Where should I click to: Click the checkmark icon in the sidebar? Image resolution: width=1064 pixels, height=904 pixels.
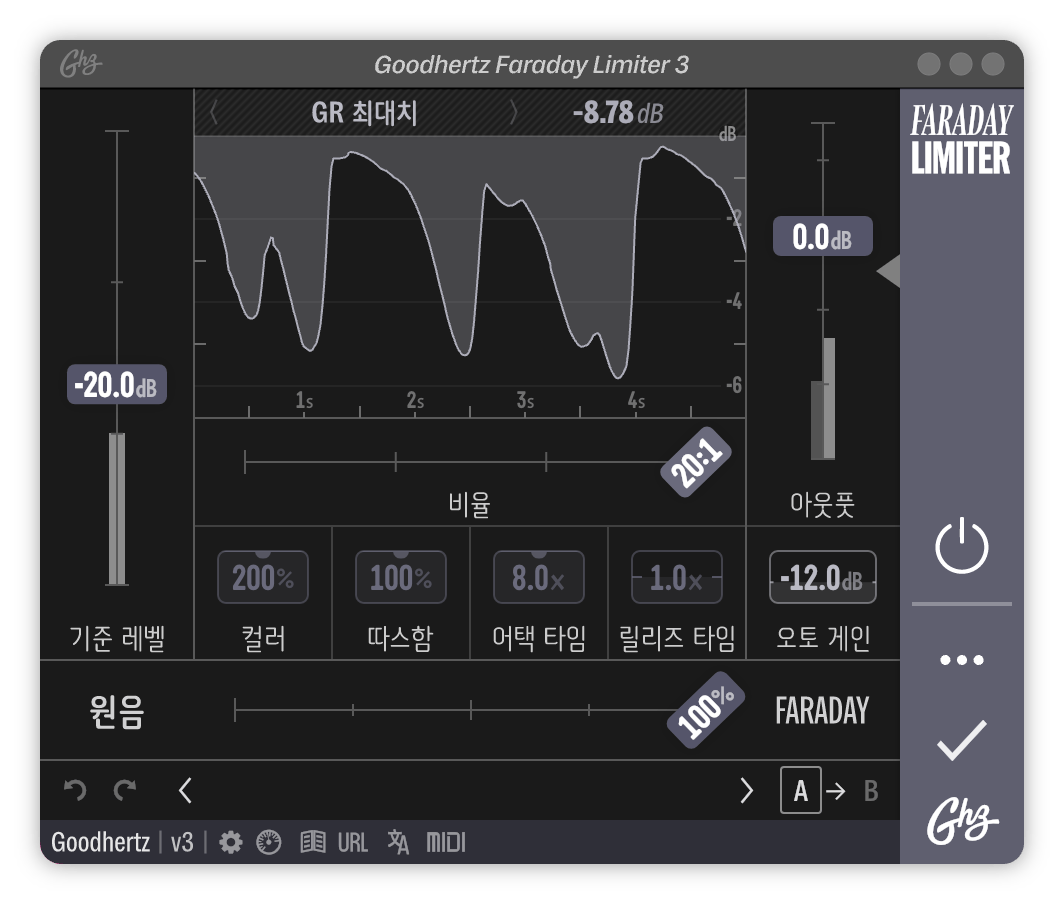961,739
